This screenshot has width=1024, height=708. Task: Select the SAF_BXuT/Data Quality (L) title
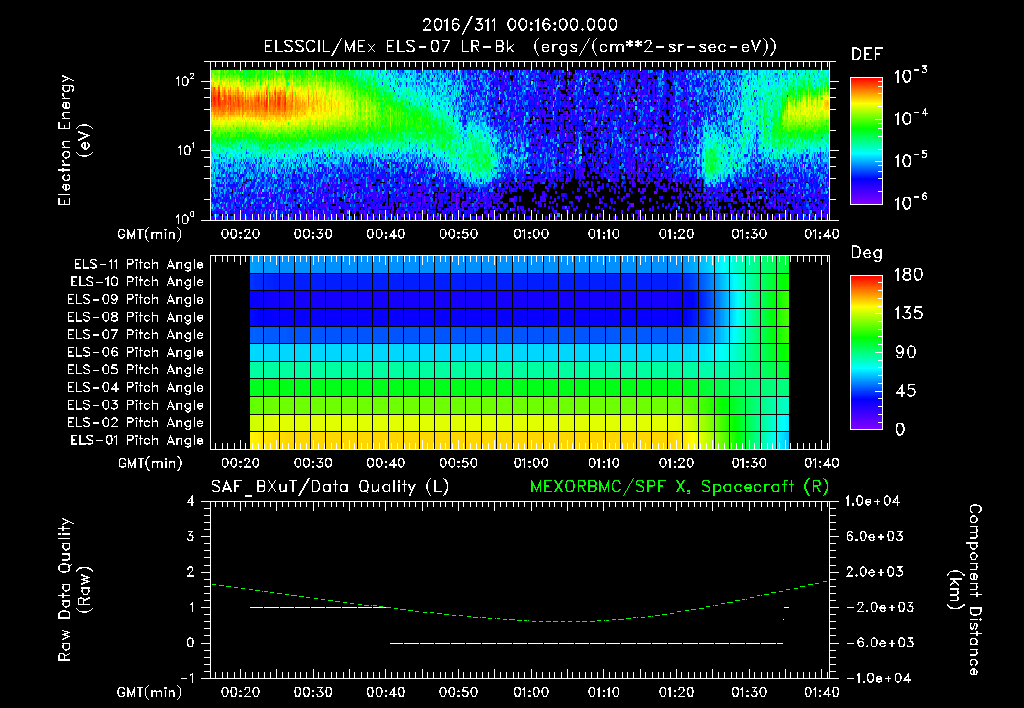pos(330,487)
